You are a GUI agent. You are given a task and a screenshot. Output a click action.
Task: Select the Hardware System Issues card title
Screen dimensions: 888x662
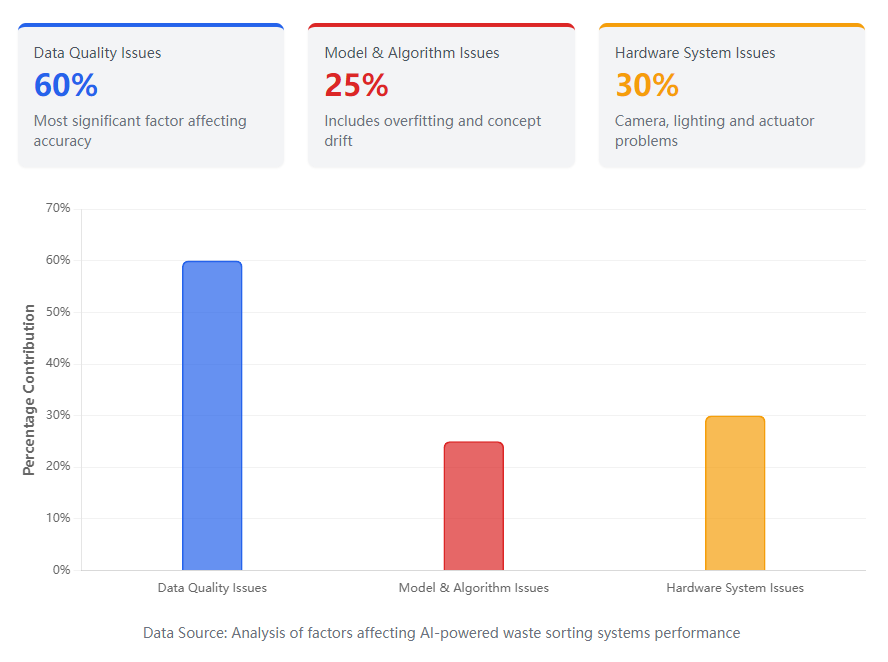point(695,53)
